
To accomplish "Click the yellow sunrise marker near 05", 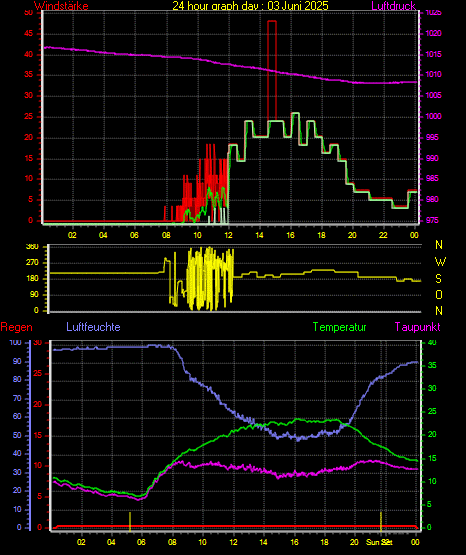I will point(130,521).
